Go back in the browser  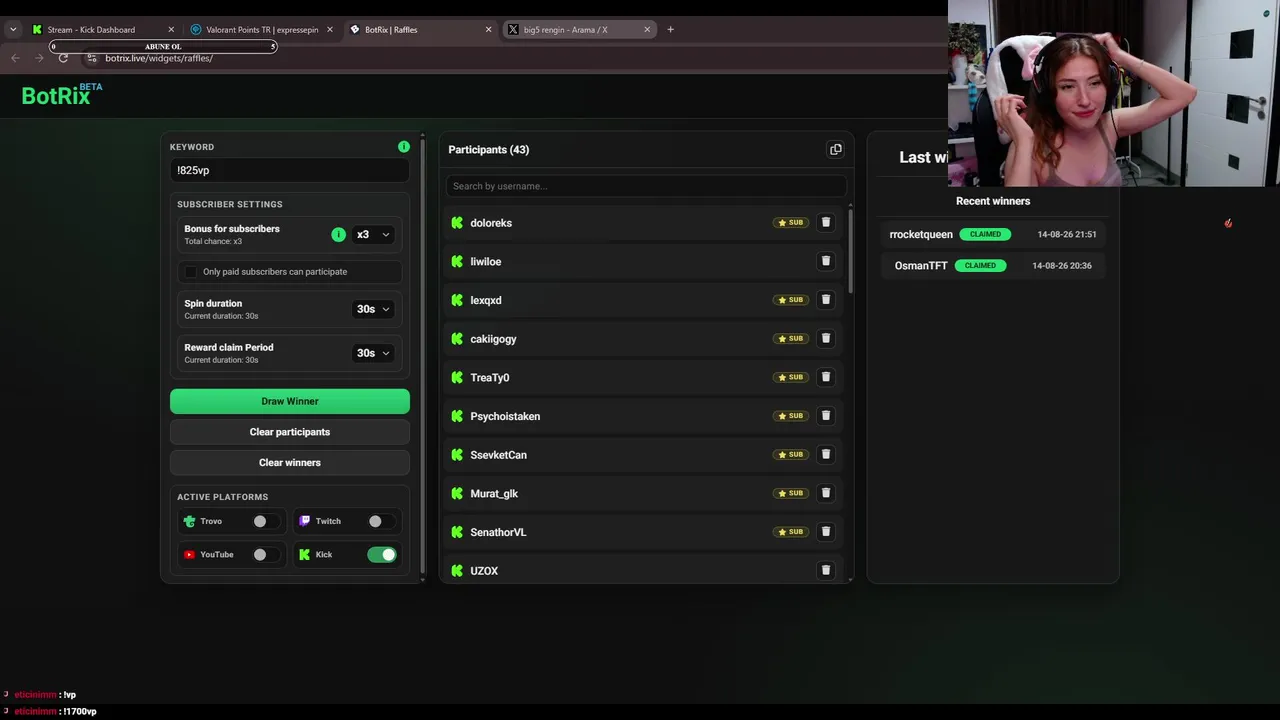click(15, 58)
